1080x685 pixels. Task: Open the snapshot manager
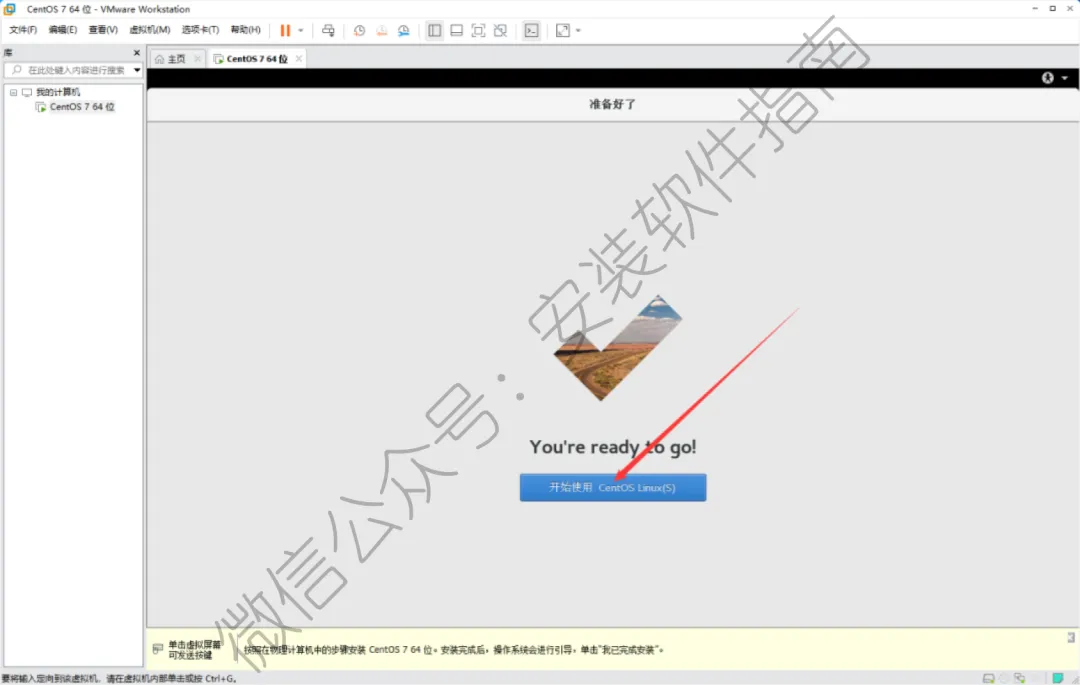(x=404, y=30)
